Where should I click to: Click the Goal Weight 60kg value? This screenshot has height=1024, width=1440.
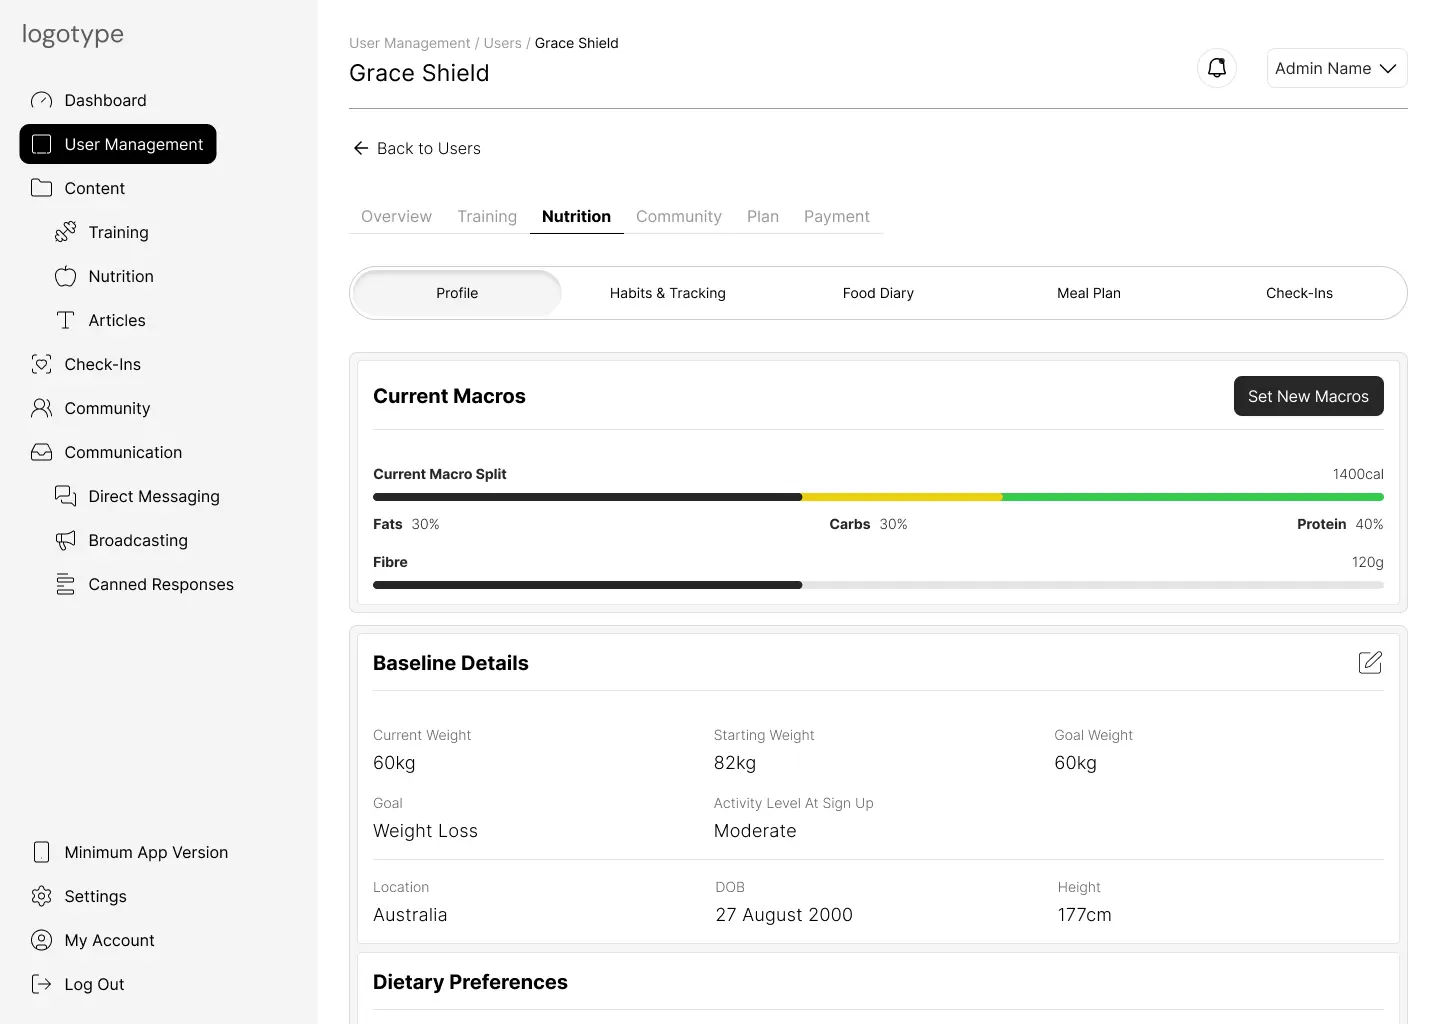pyautogui.click(x=1075, y=763)
